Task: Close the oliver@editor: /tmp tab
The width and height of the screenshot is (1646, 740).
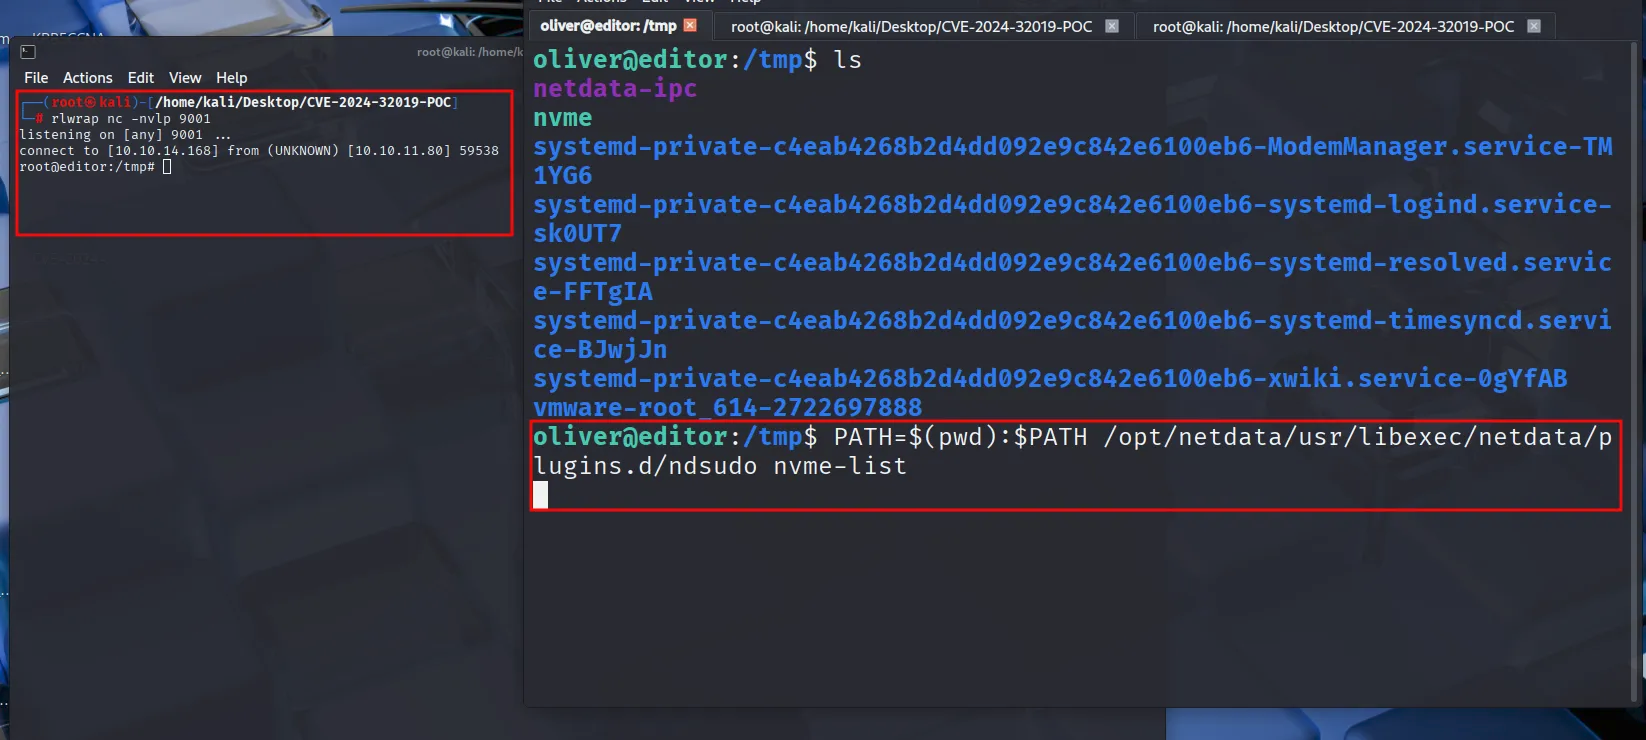Action: tap(690, 25)
